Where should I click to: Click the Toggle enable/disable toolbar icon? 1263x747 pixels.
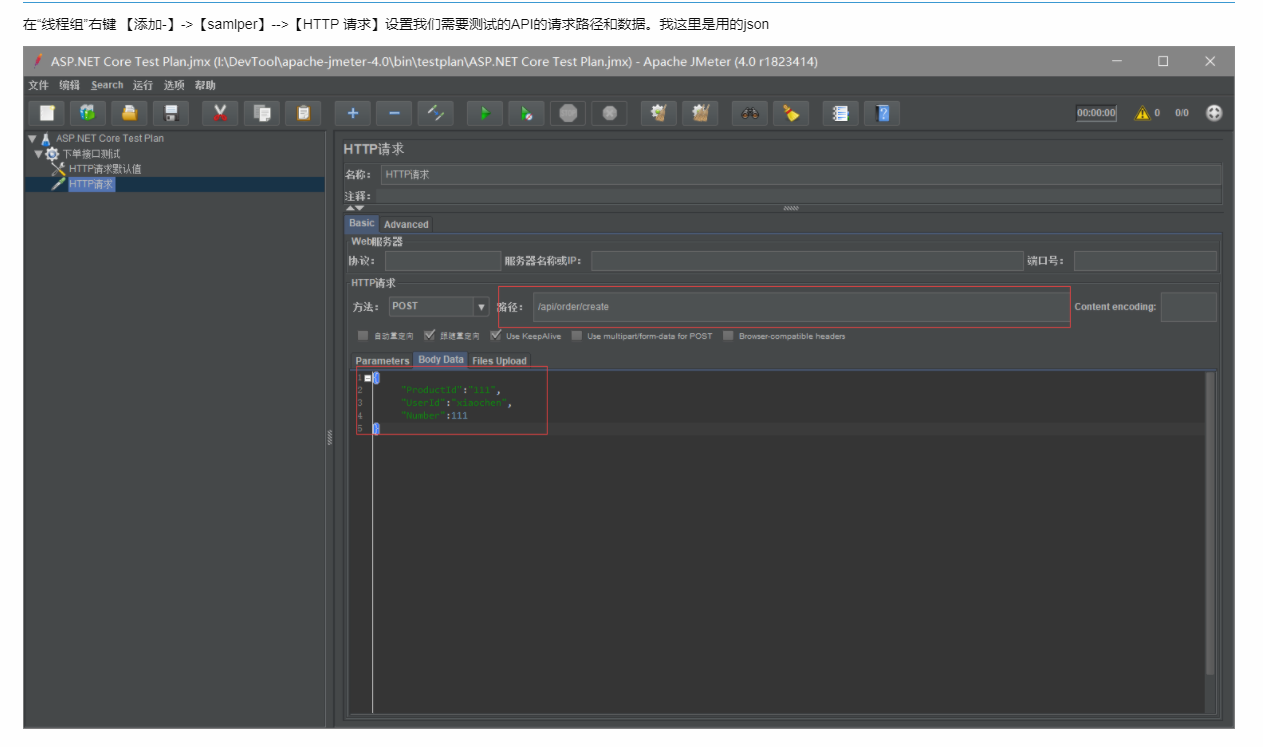436,113
